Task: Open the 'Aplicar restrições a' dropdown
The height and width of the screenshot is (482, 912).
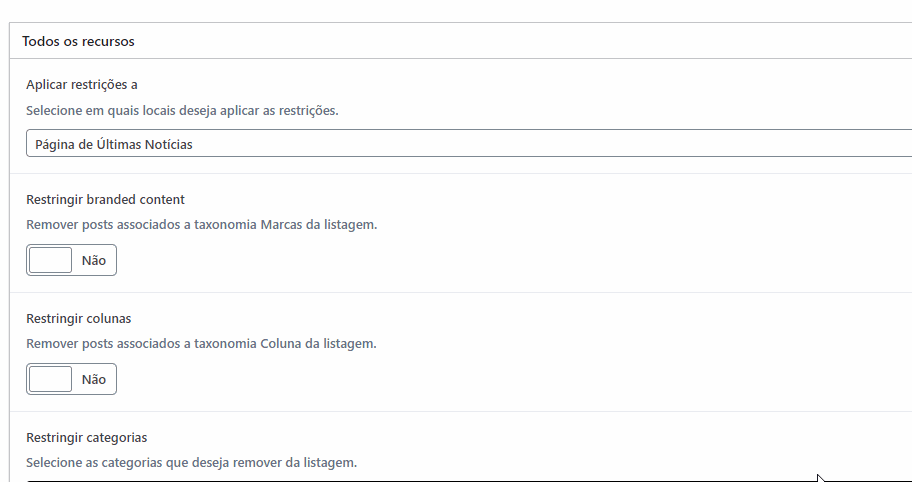Action: 469,144
